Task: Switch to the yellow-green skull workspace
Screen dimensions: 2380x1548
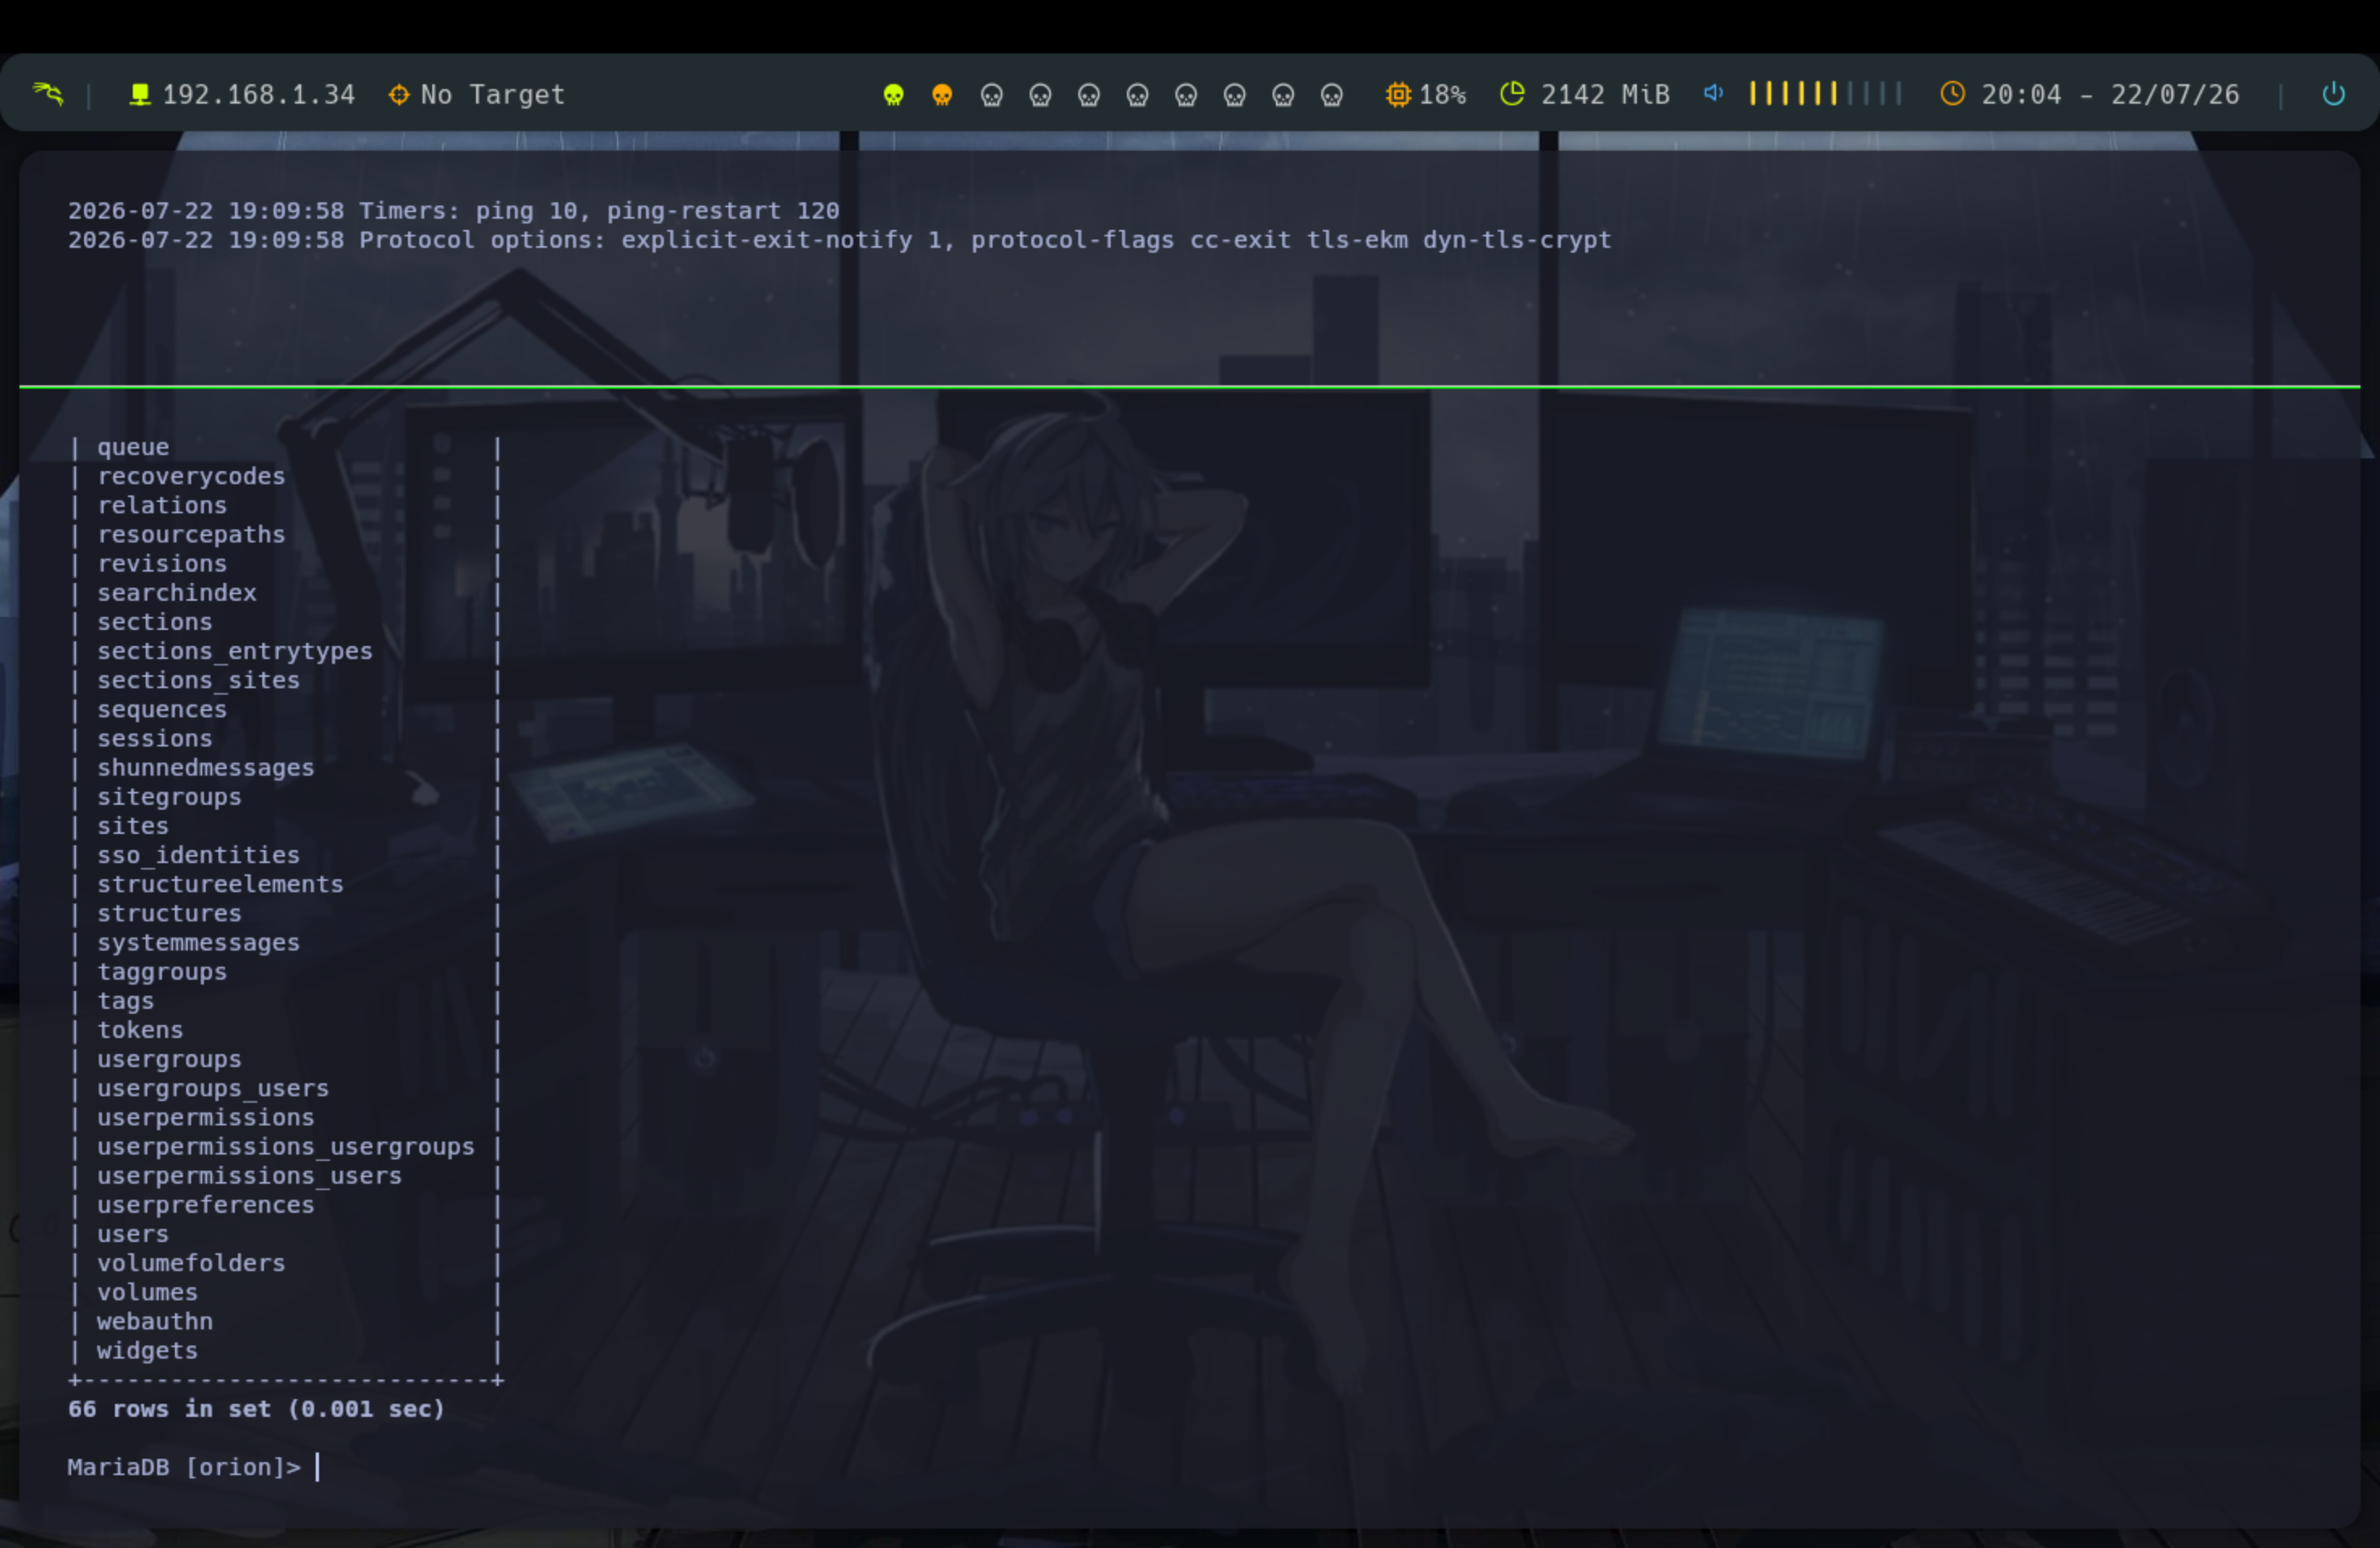Action: pyautogui.click(x=894, y=95)
